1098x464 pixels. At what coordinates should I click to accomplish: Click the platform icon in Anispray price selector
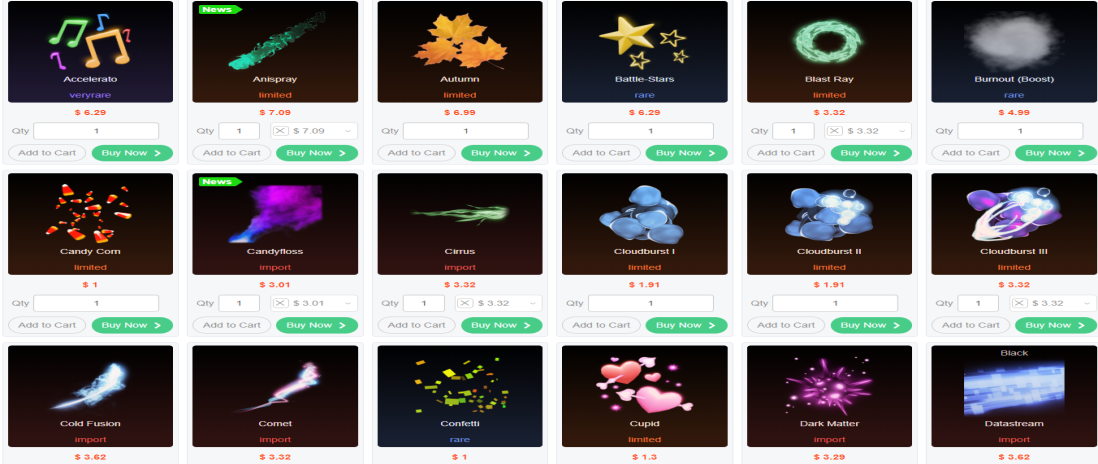point(281,131)
